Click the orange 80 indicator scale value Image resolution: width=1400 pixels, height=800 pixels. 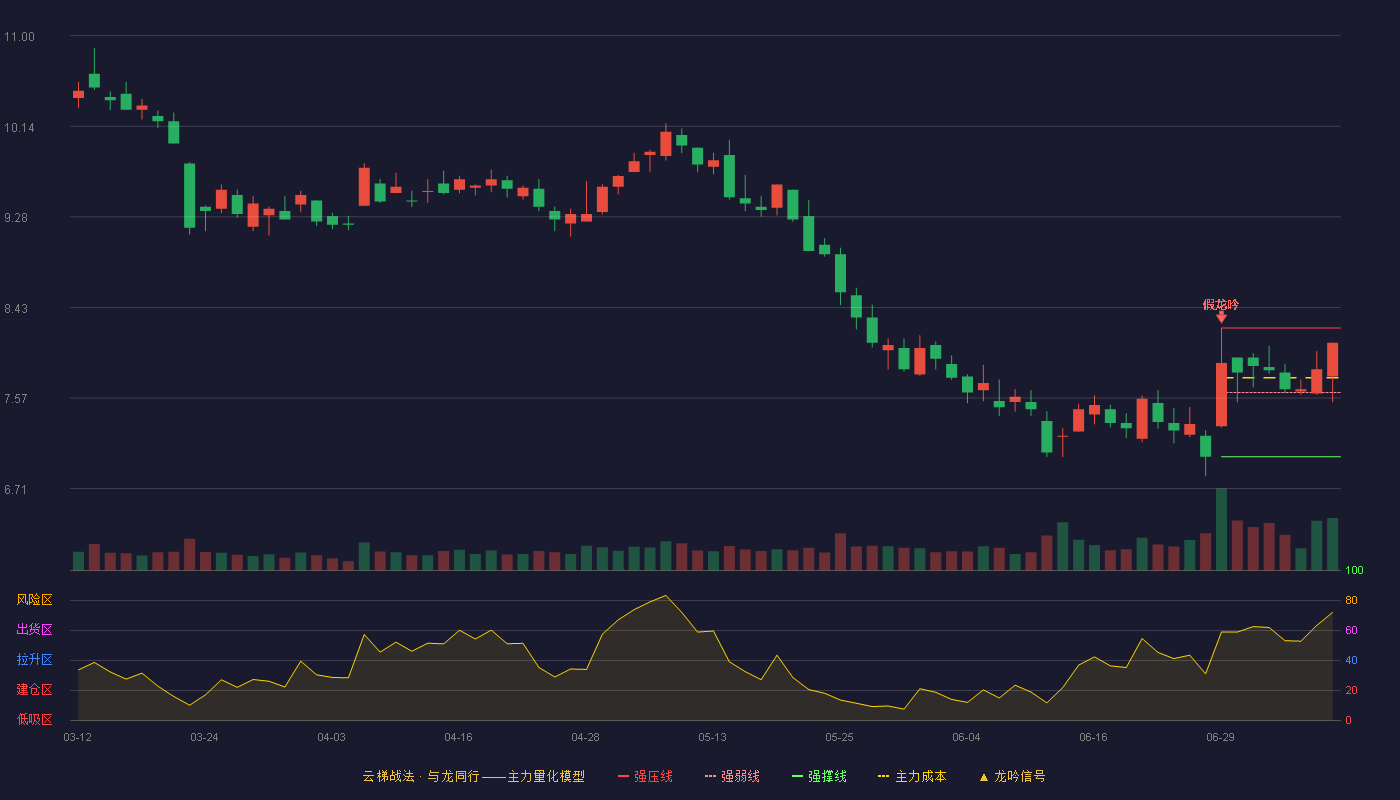pyautogui.click(x=1351, y=600)
